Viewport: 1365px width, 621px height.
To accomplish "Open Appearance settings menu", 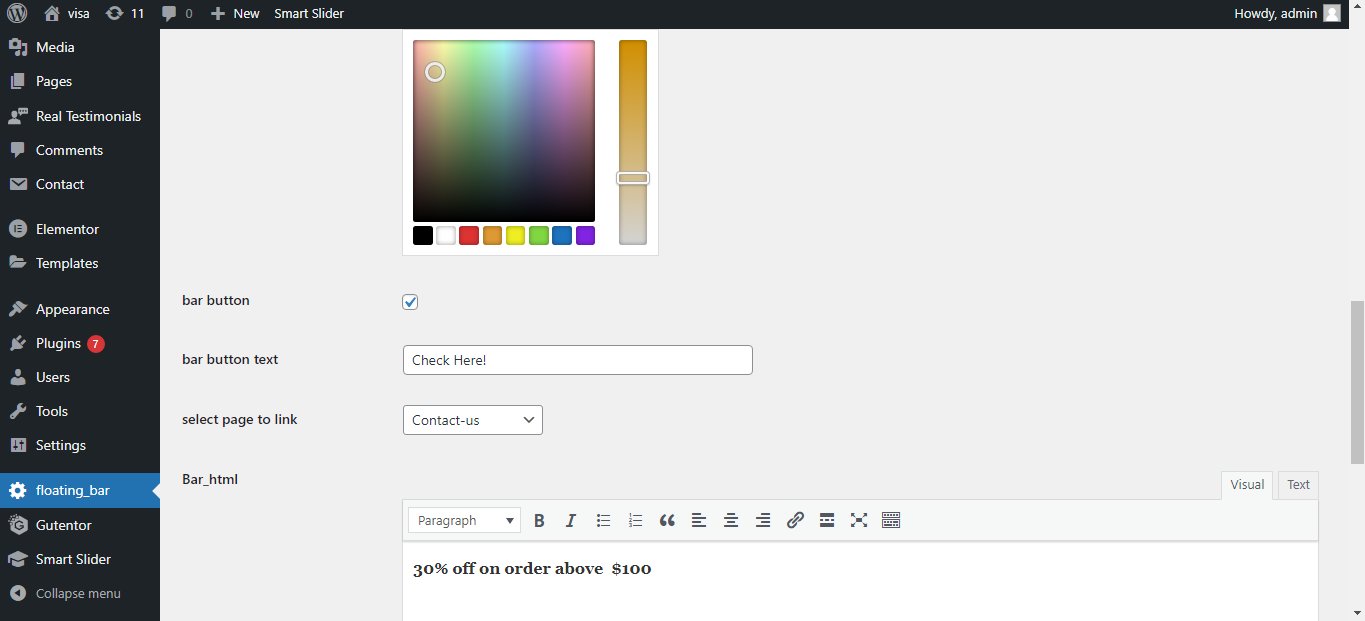I will click(x=80, y=309).
